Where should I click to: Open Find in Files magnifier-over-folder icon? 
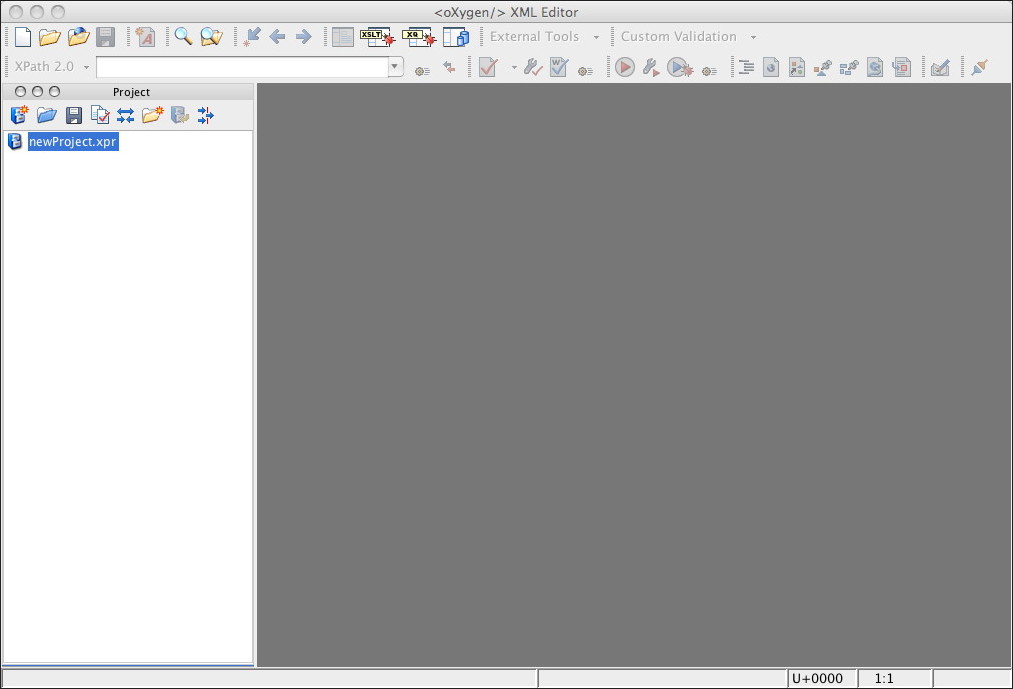211,37
